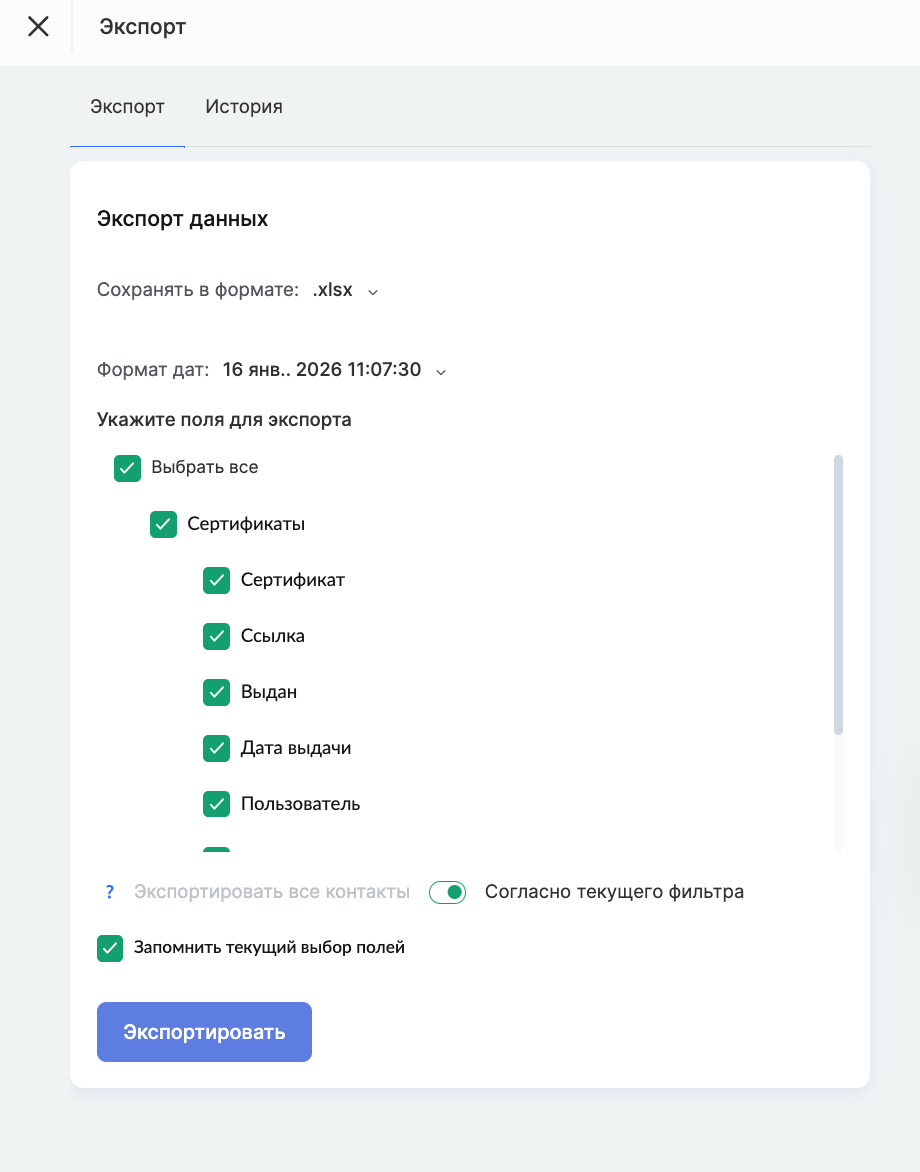920x1172 pixels.
Task: Toggle the Согласно текущего фильтра switch
Action: 448,892
